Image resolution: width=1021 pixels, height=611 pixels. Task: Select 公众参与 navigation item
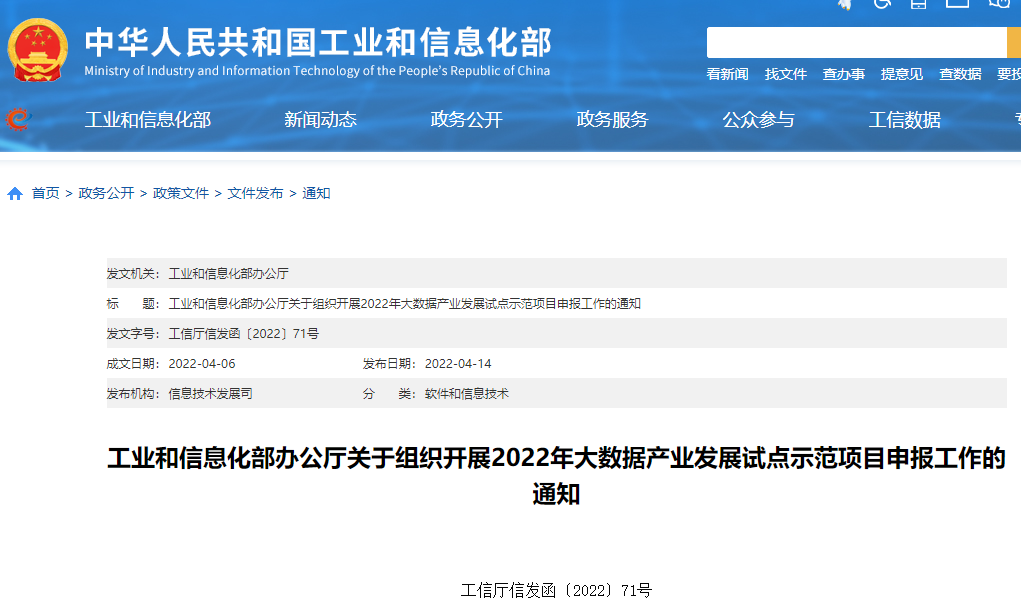coord(759,120)
